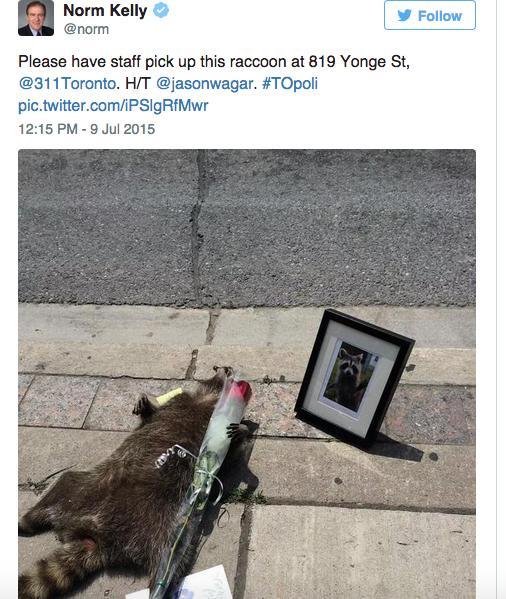
Task: Click the @norm handle
Action: [86, 29]
